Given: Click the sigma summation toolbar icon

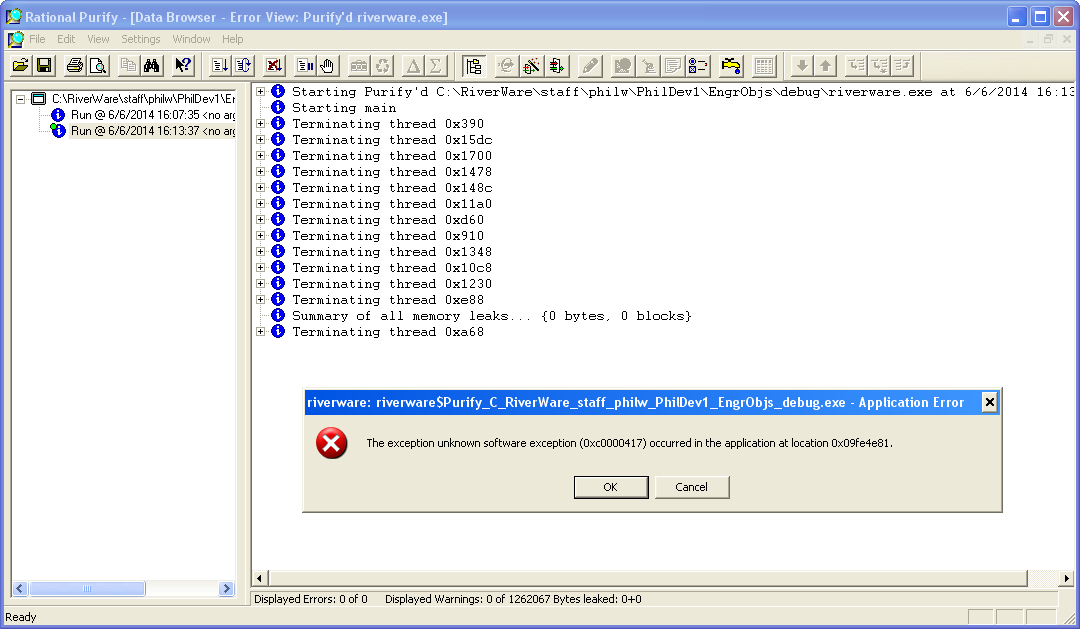Looking at the screenshot, I should (x=435, y=65).
